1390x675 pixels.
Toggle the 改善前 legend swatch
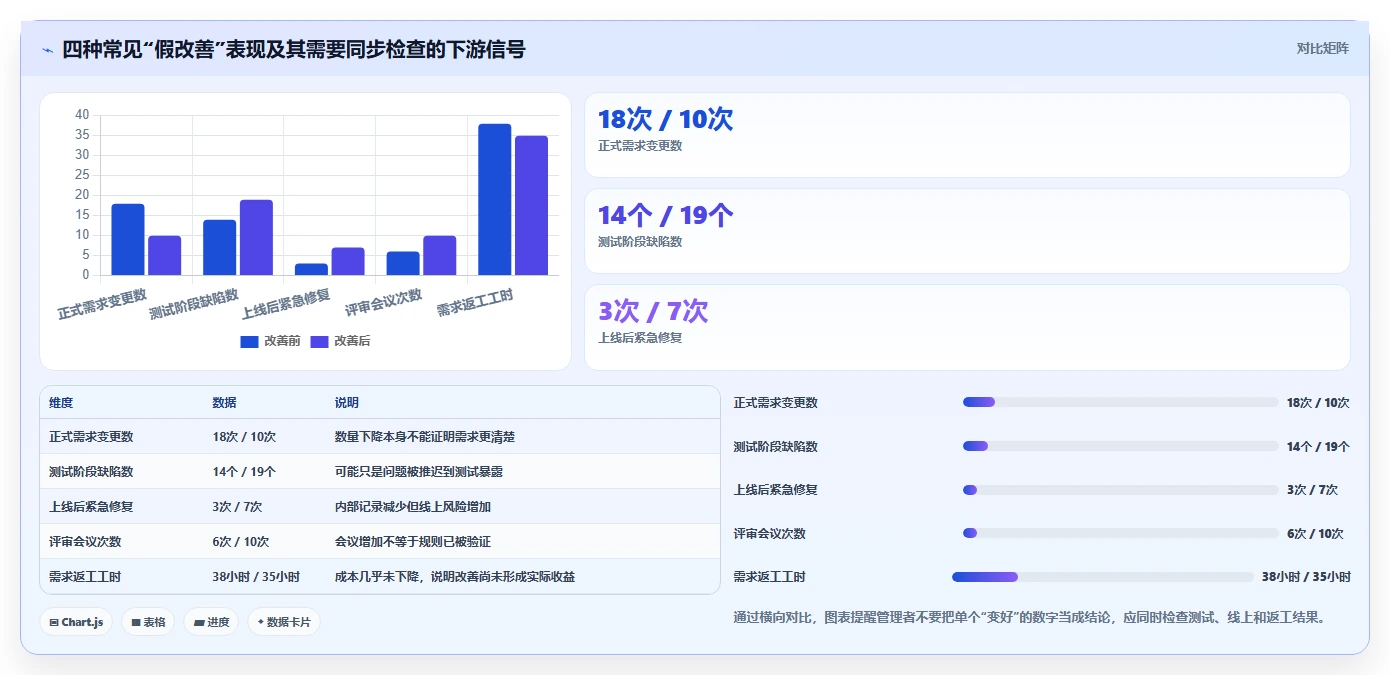[x=249, y=341]
